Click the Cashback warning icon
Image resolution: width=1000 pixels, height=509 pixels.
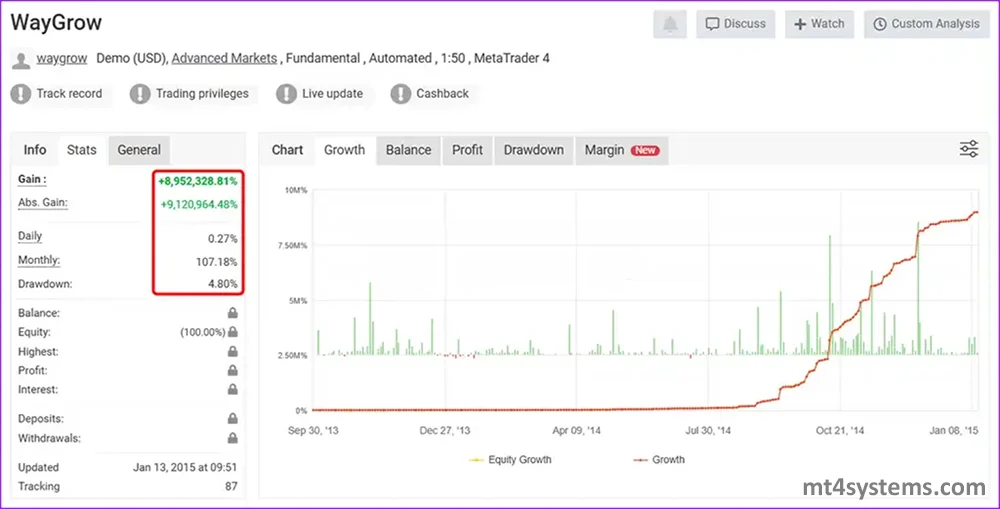pos(401,94)
